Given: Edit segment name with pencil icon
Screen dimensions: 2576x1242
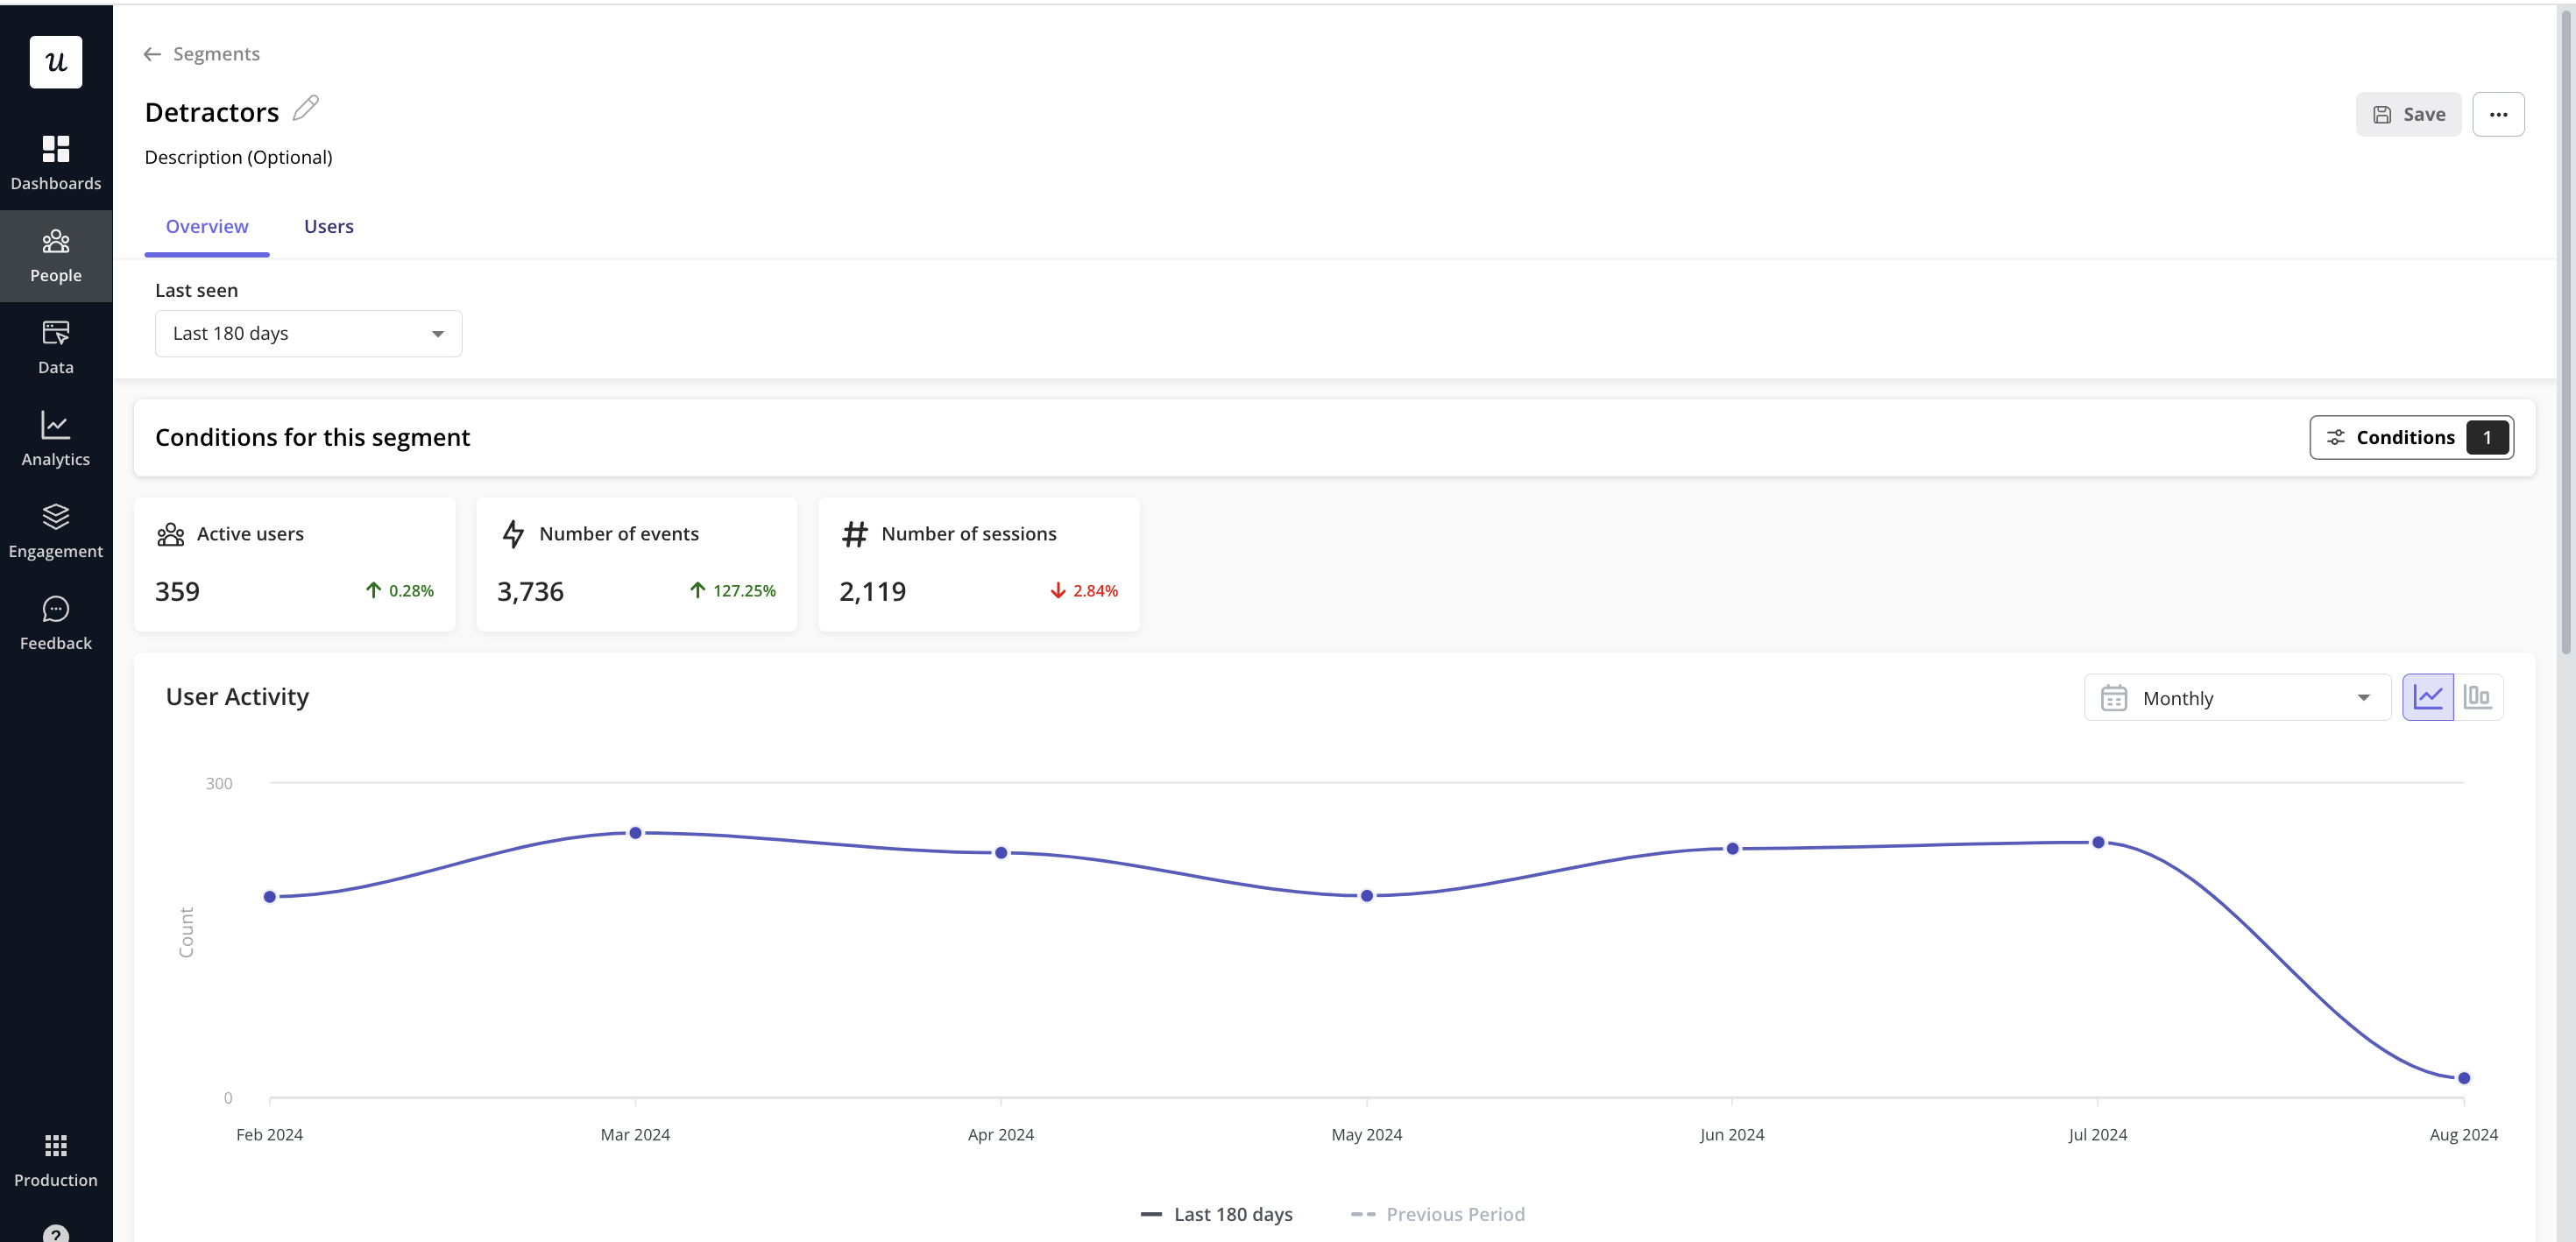Looking at the screenshot, I should (x=306, y=108).
